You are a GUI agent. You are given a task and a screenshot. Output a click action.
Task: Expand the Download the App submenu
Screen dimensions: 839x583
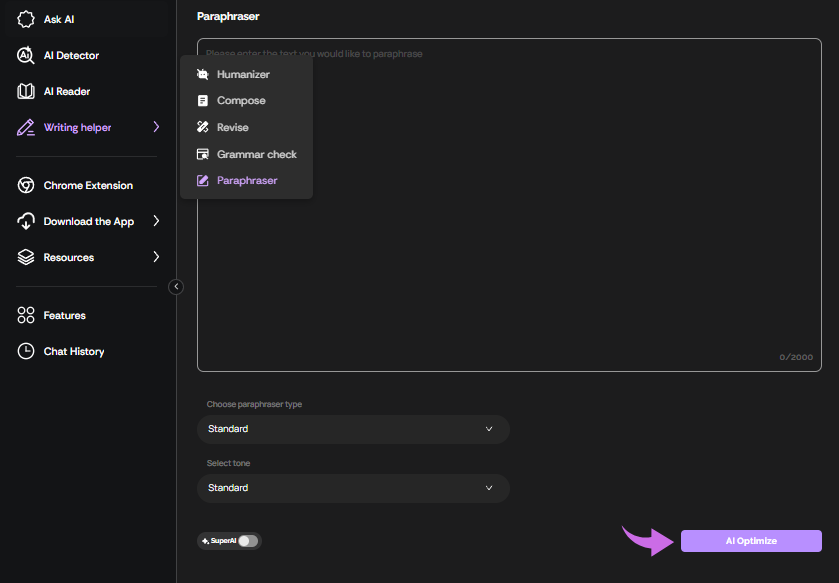pyautogui.click(x=157, y=221)
